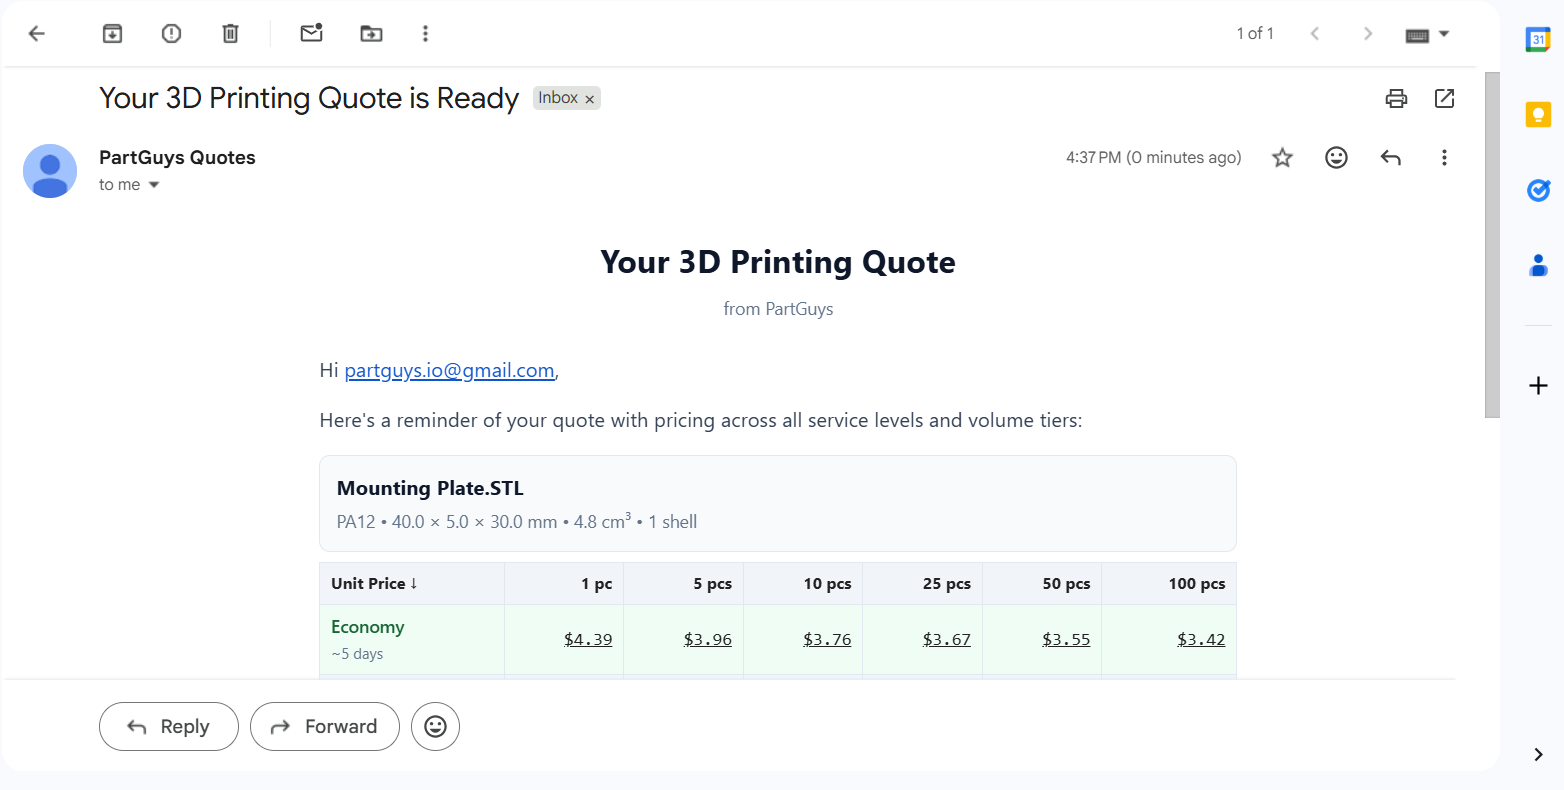
Task: Open the partguys.io@gmail.com link
Action: pos(449,371)
